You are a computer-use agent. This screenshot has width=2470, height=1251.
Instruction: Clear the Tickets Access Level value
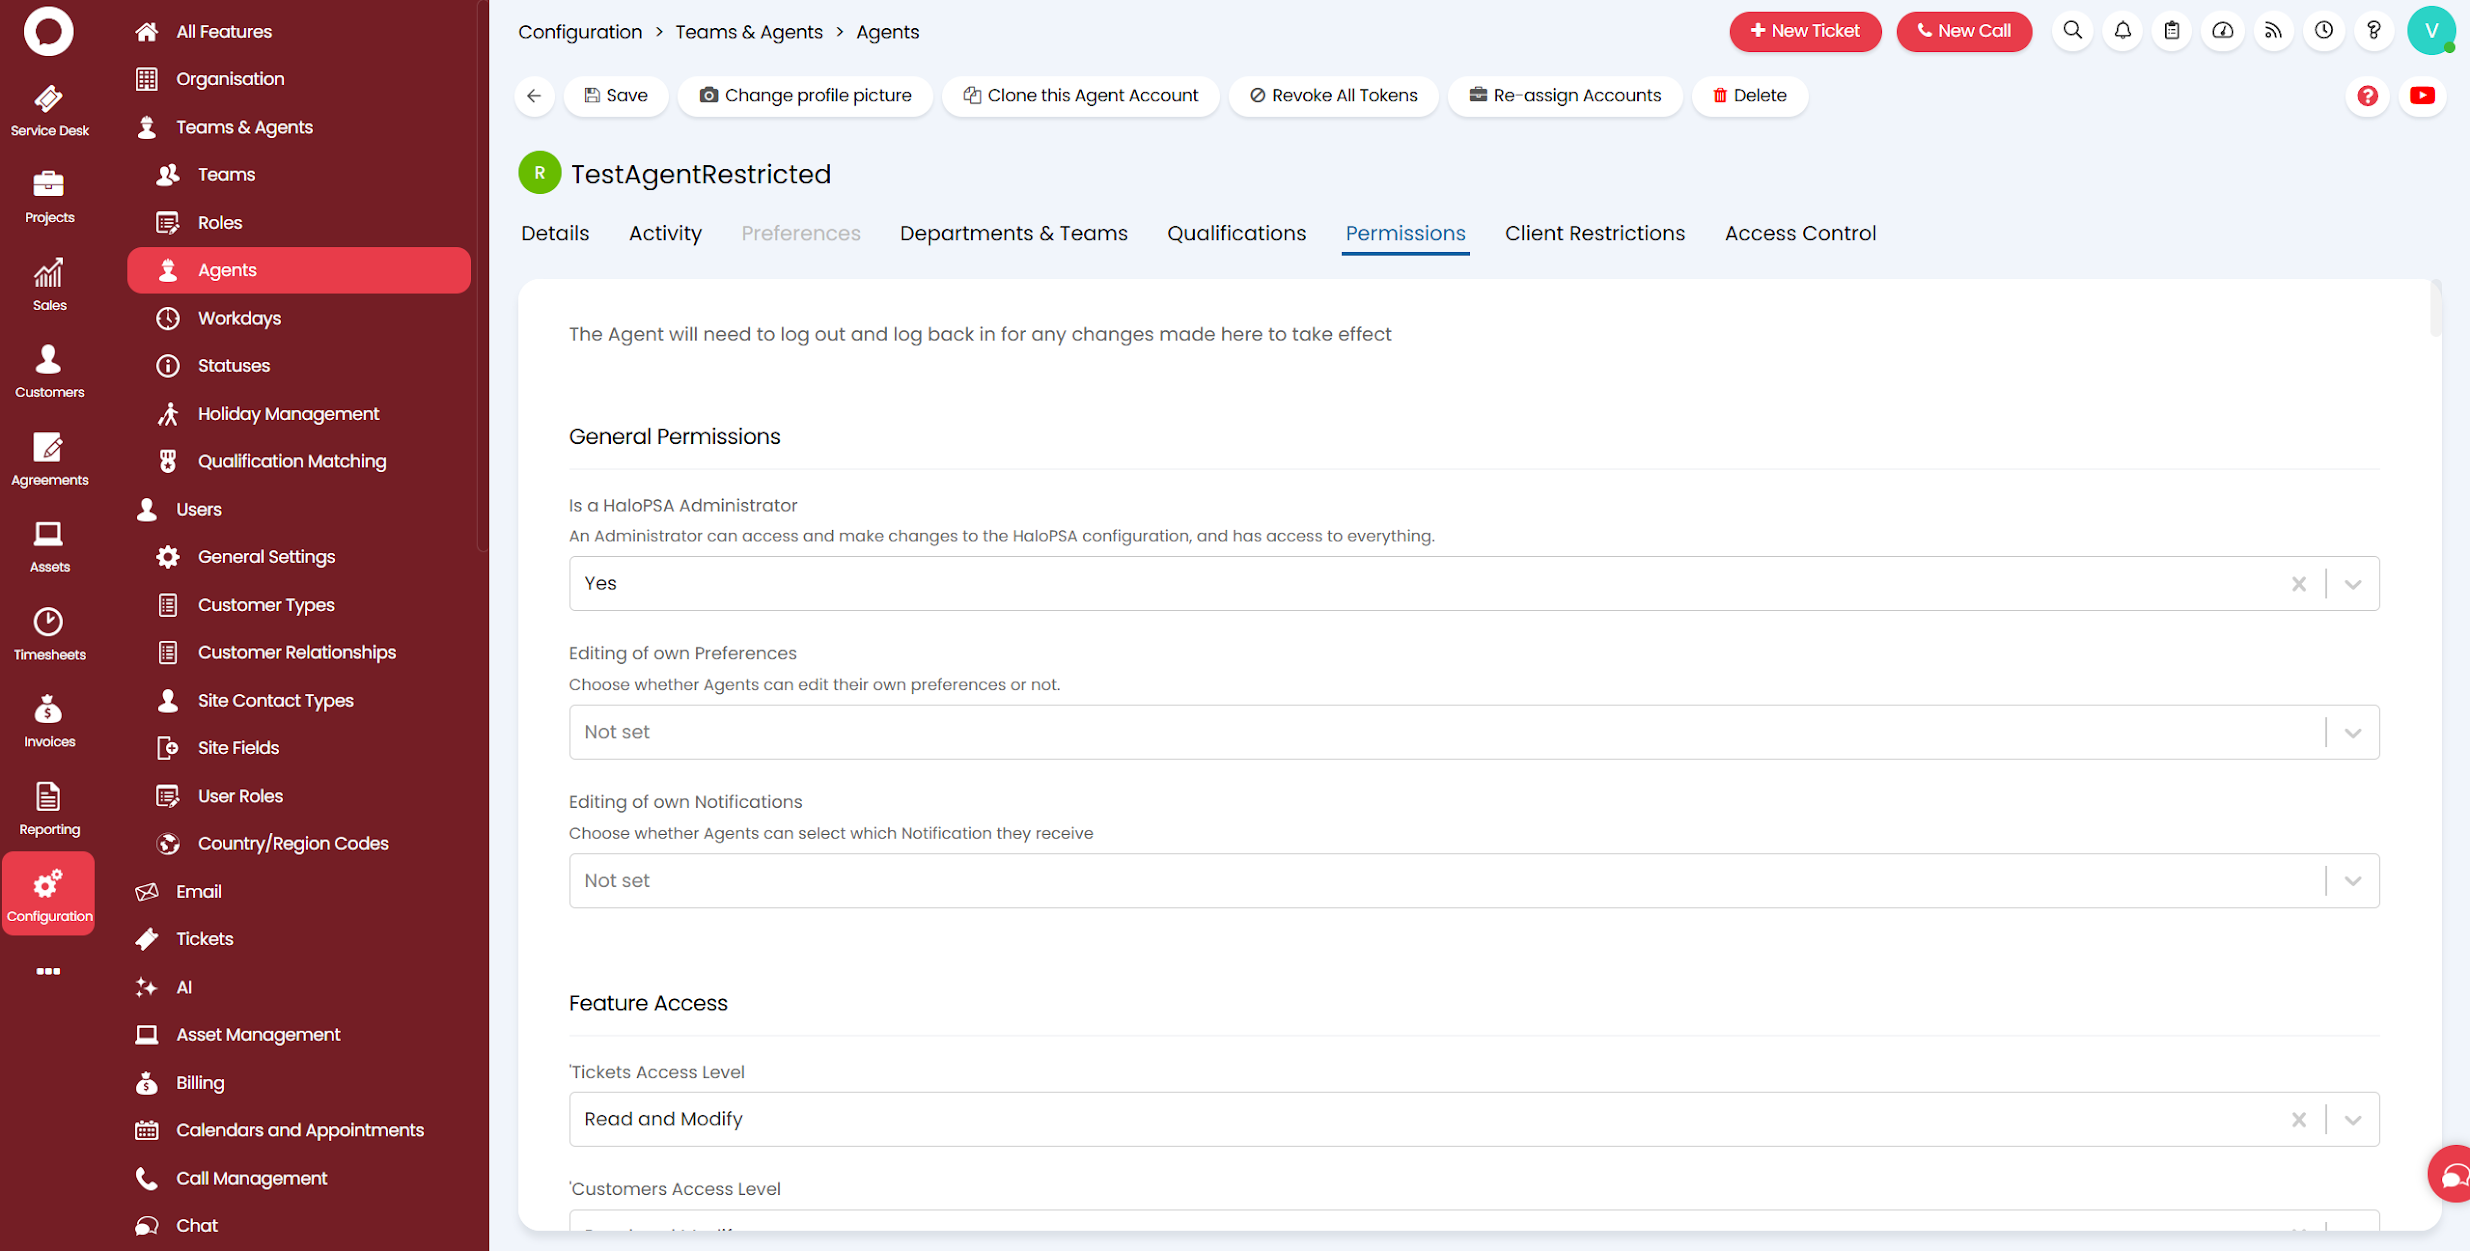pos(2298,1120)
